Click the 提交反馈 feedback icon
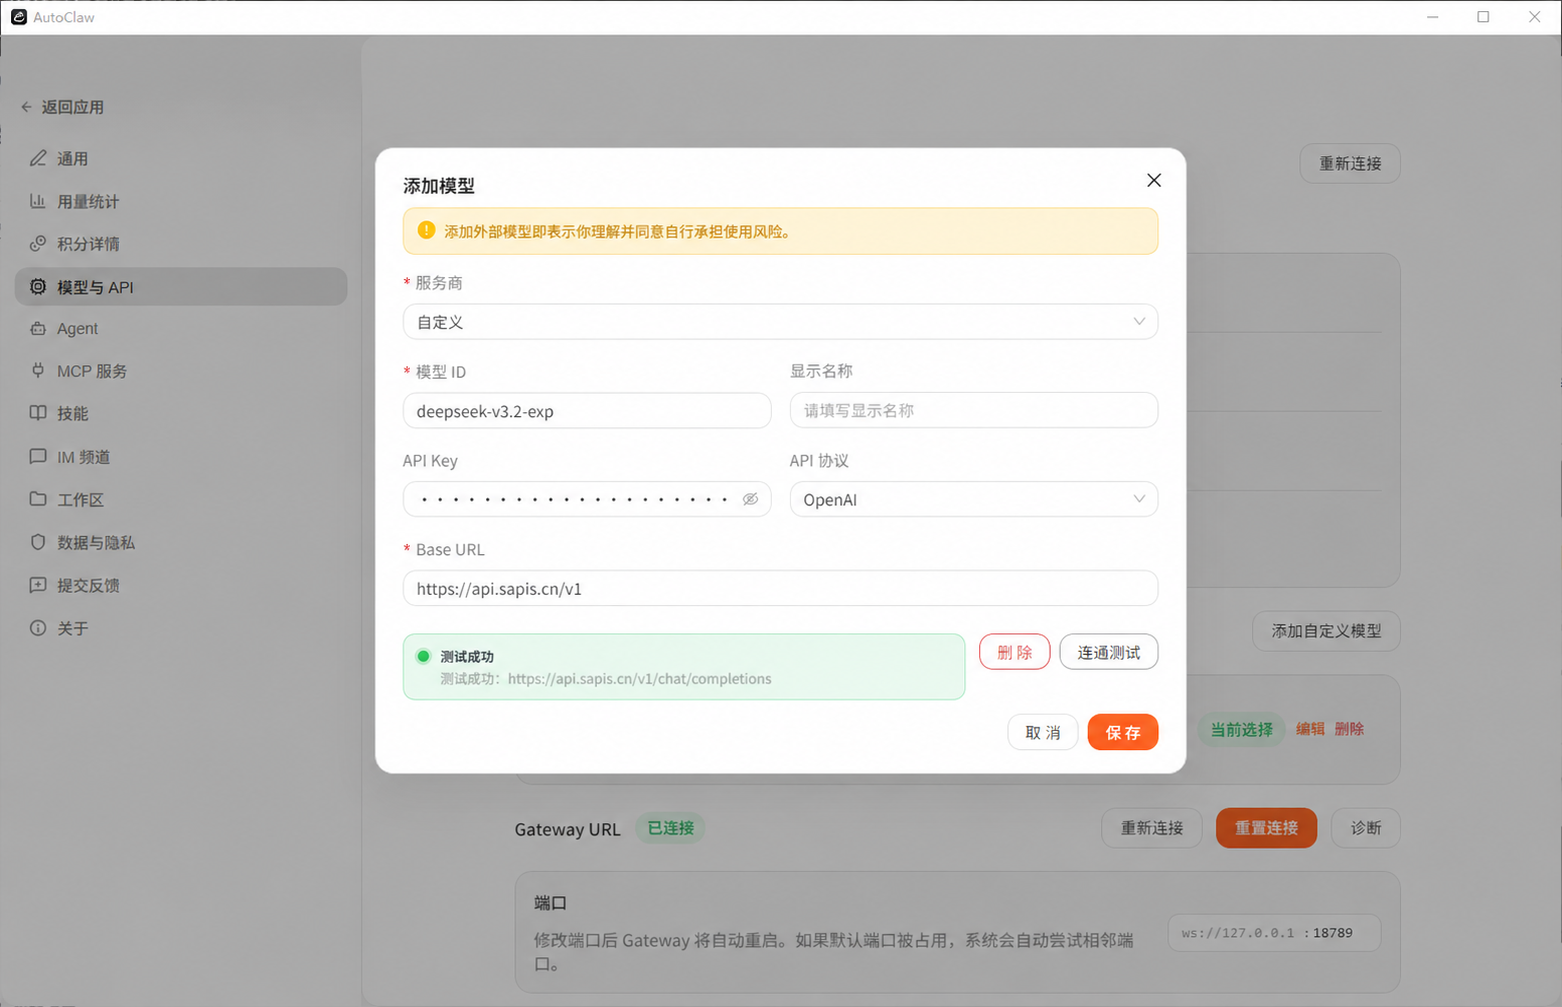 click(38, 585)
